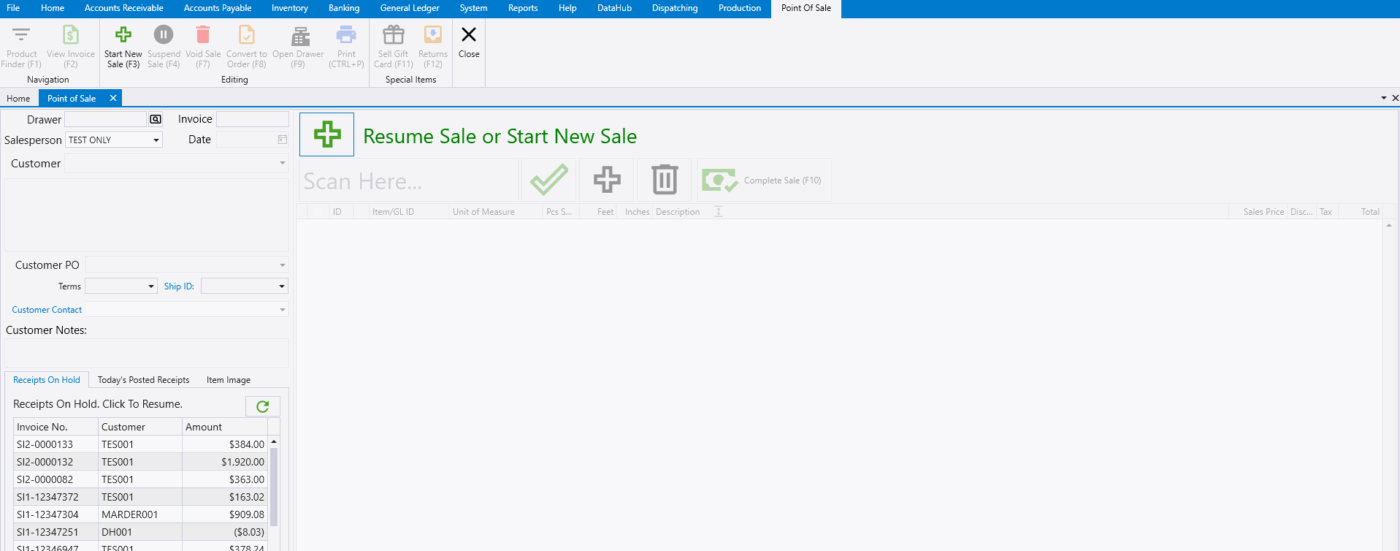This screenshot has height=551, width=1400.
Task: Click the Start New Sale ribbon icon
Action: click(x=123, y=36)
